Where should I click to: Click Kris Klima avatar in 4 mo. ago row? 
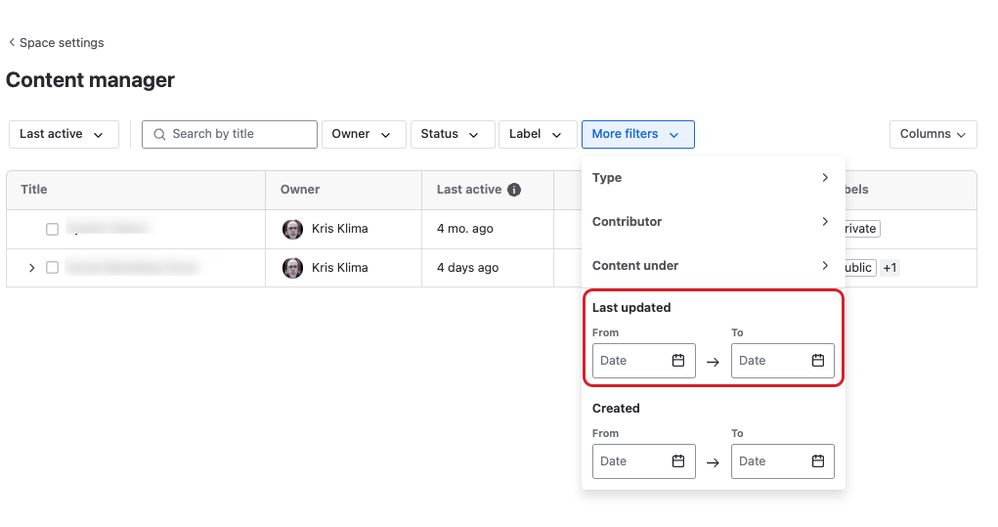[x=292, y=229]
